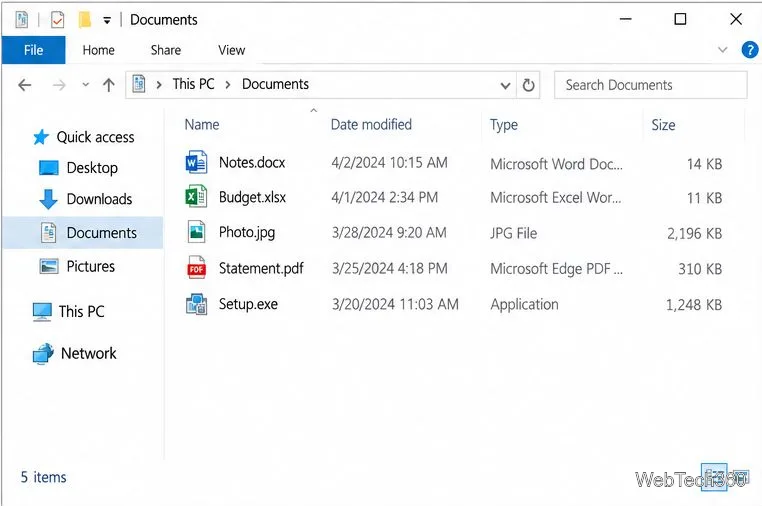Select the file name Notes.docx
Viewport: 762px width, 506px height.
coord(252,162)
